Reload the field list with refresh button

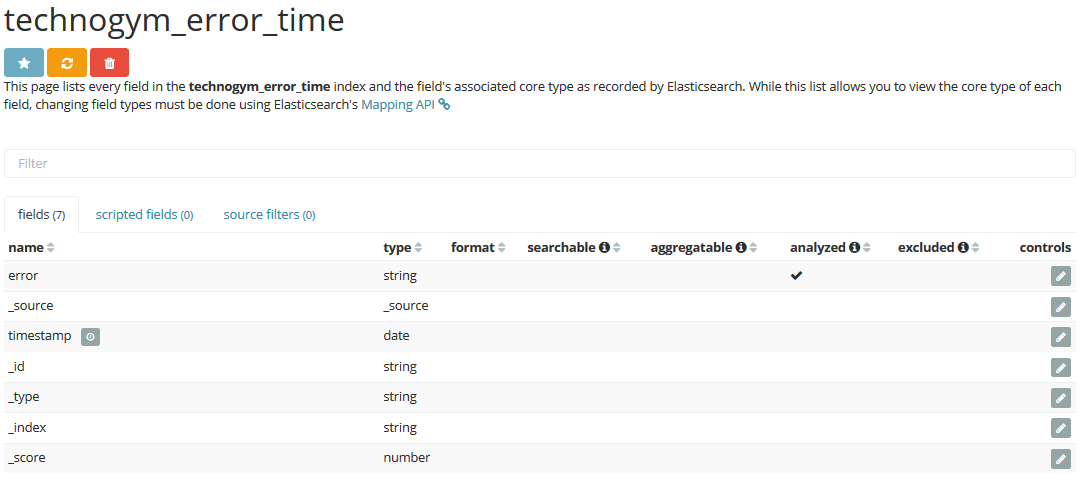[x=67, y=63]
